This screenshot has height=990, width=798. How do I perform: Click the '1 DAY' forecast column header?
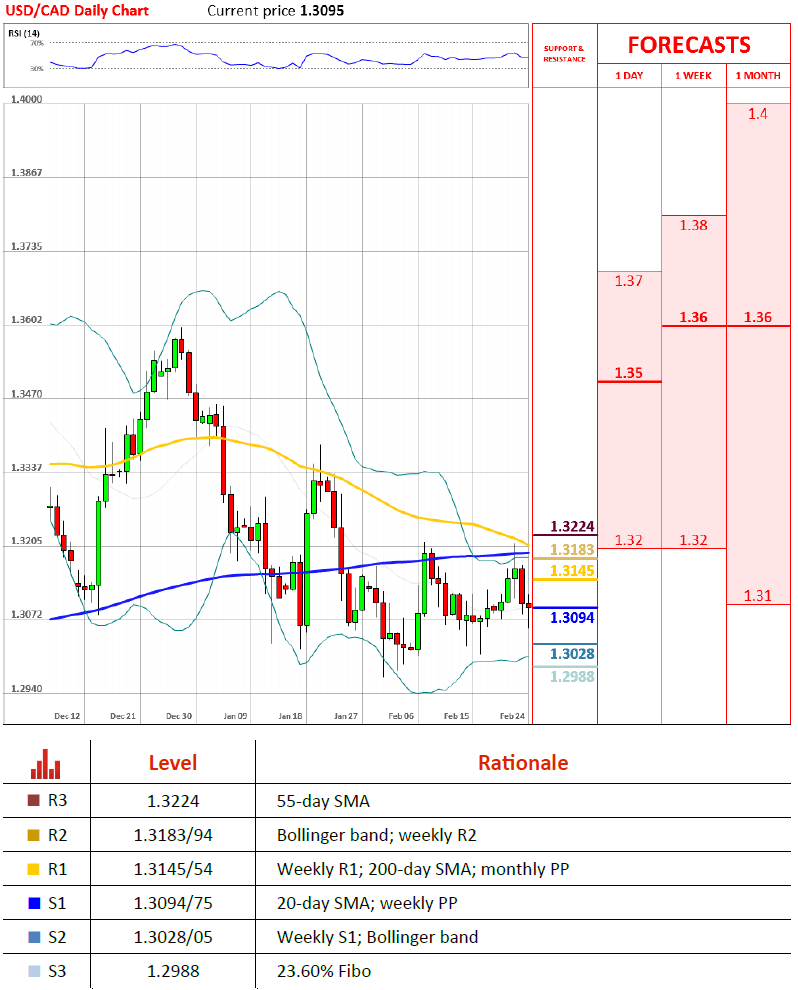coord(629,76)
